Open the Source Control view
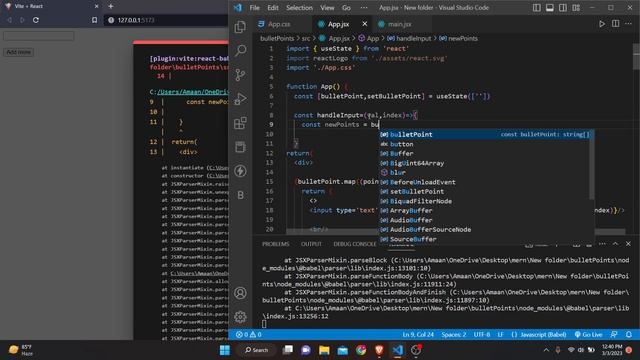The width and height of the screenshot is (640, 360). 240,75
